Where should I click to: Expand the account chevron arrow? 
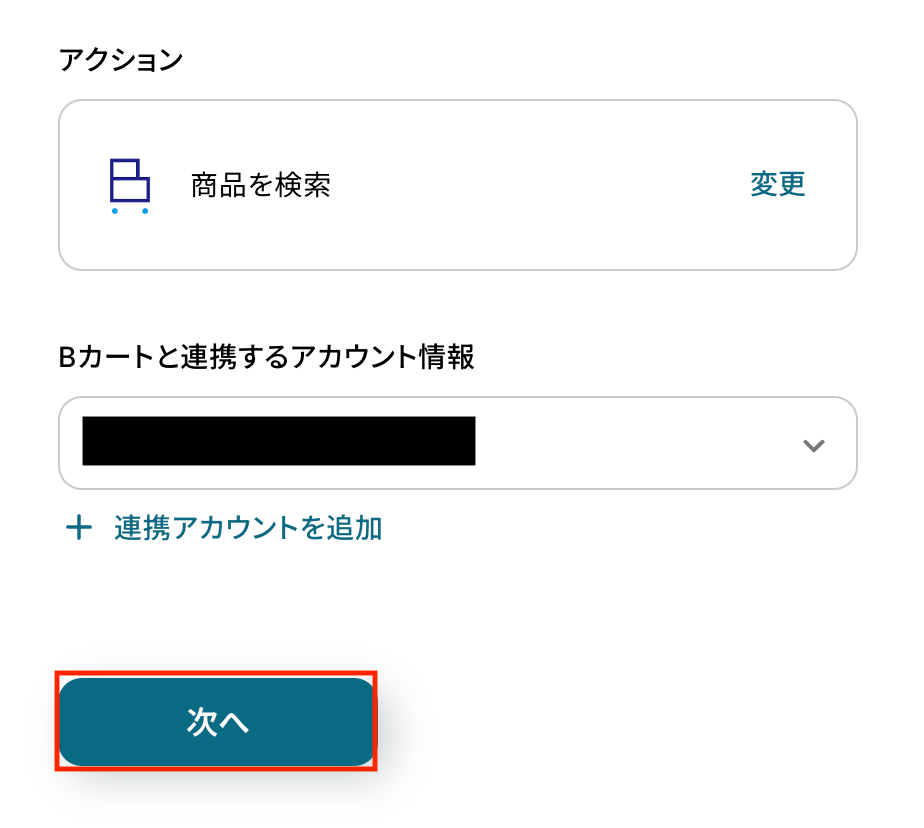pyautogui.click(x=813, y=446)
